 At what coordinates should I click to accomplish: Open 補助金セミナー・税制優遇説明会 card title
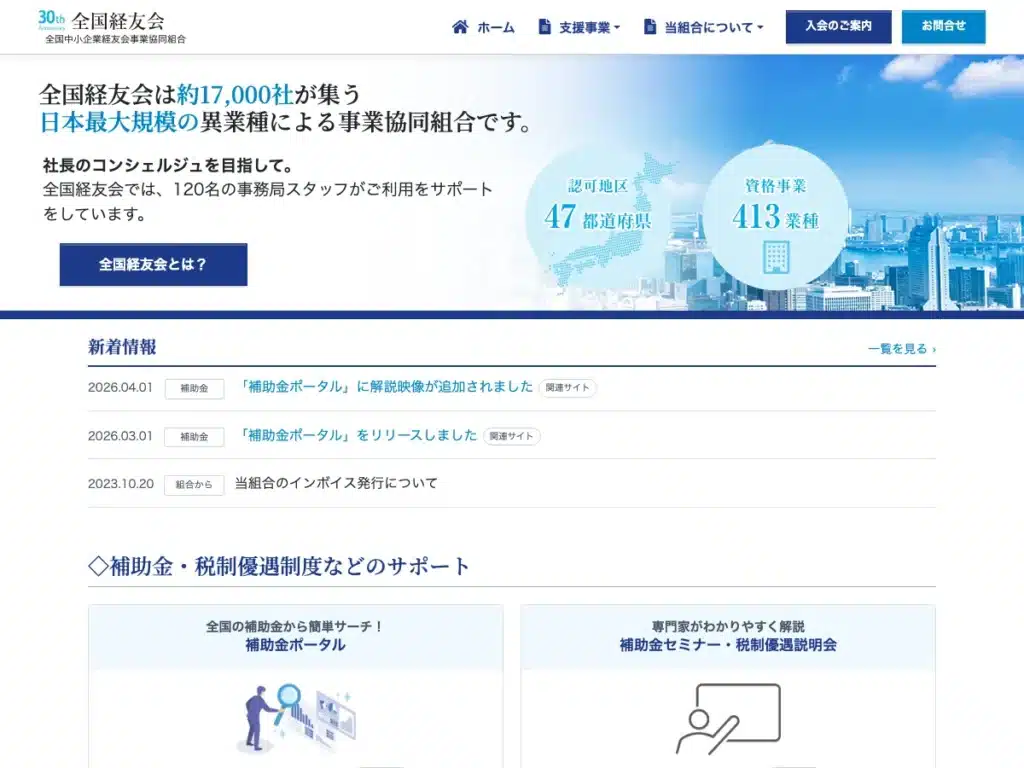click(x=728, y=645)
